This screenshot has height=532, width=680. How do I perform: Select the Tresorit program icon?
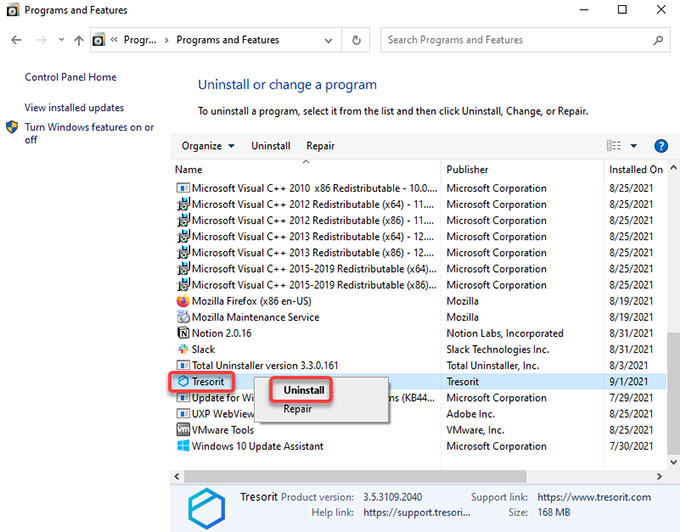[183, 382]
